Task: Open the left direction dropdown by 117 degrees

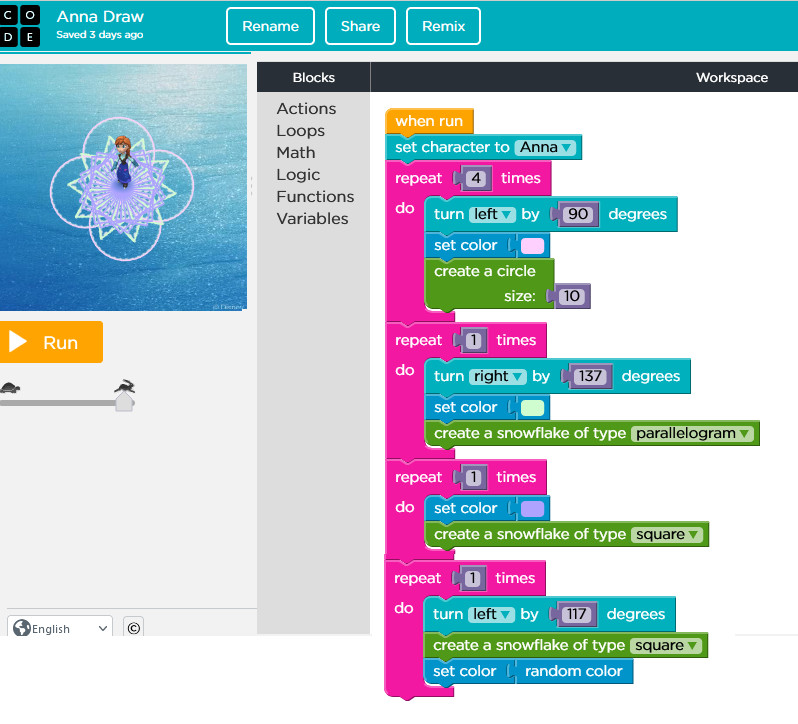Action: click(x=491, y=614)
